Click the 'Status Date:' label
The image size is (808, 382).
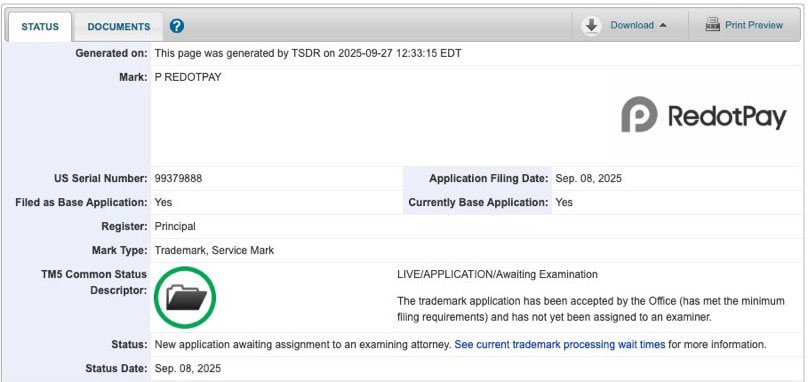pos(116,369)
